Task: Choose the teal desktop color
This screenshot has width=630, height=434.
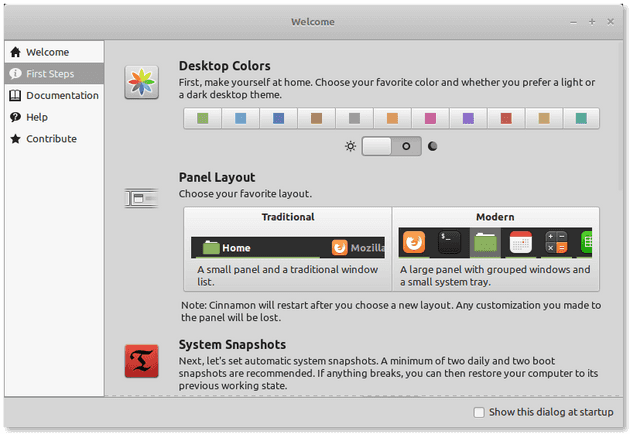Action: (x=581, y=118)
